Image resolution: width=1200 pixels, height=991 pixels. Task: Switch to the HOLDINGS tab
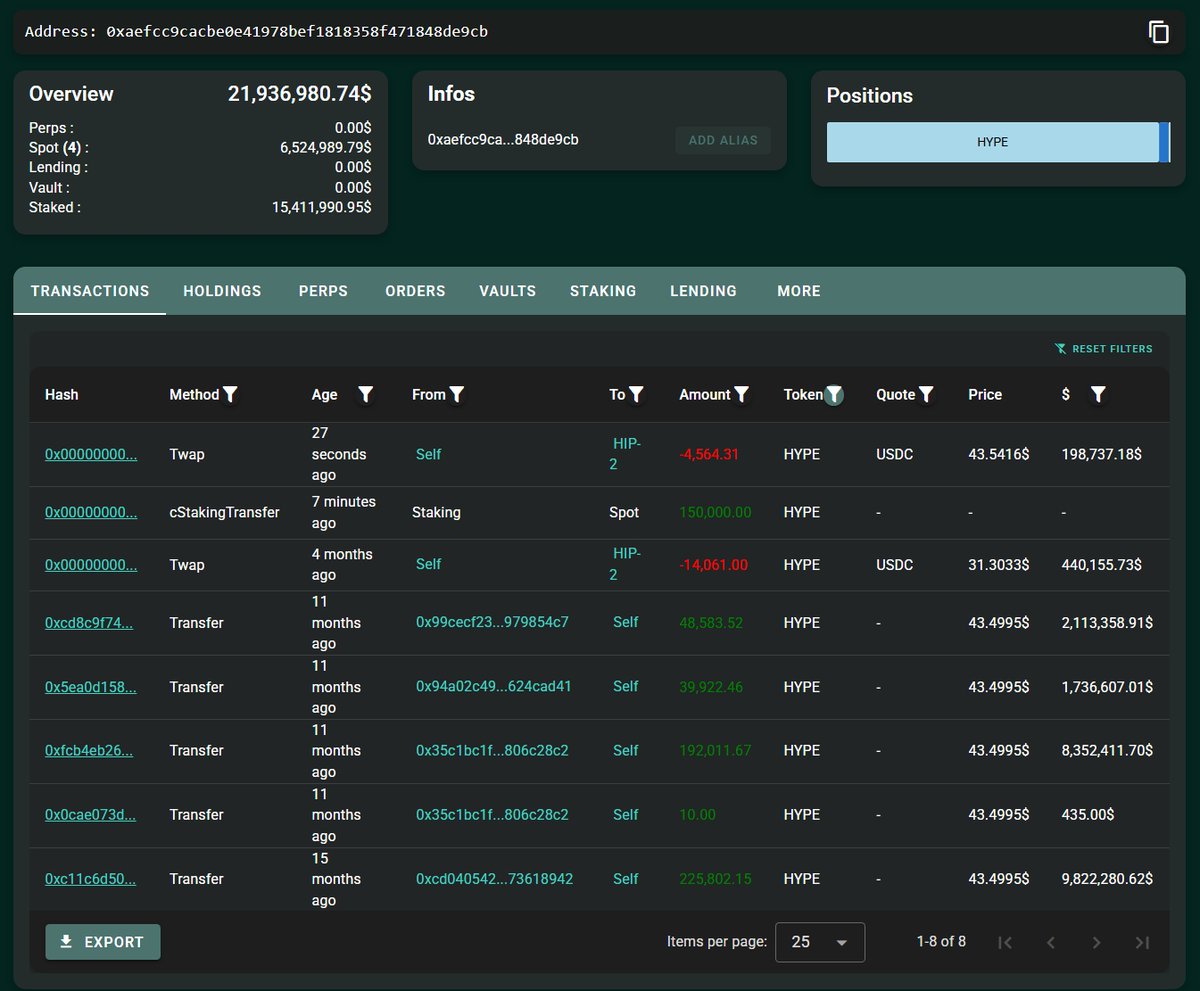click(x=222, y=291)
